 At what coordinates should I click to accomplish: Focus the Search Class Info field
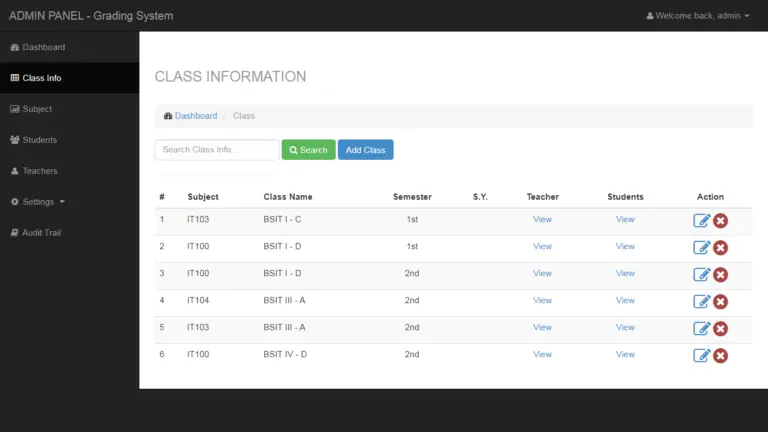tap(217, 150)
